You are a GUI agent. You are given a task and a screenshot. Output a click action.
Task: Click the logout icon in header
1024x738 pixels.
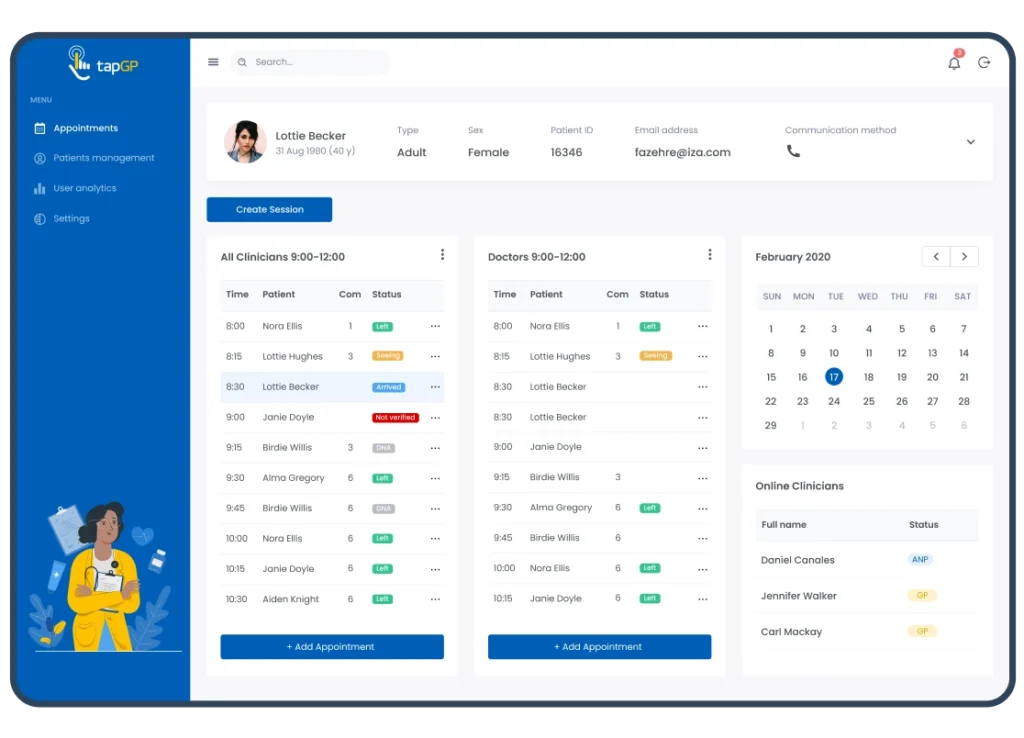(x=984, y=62)
